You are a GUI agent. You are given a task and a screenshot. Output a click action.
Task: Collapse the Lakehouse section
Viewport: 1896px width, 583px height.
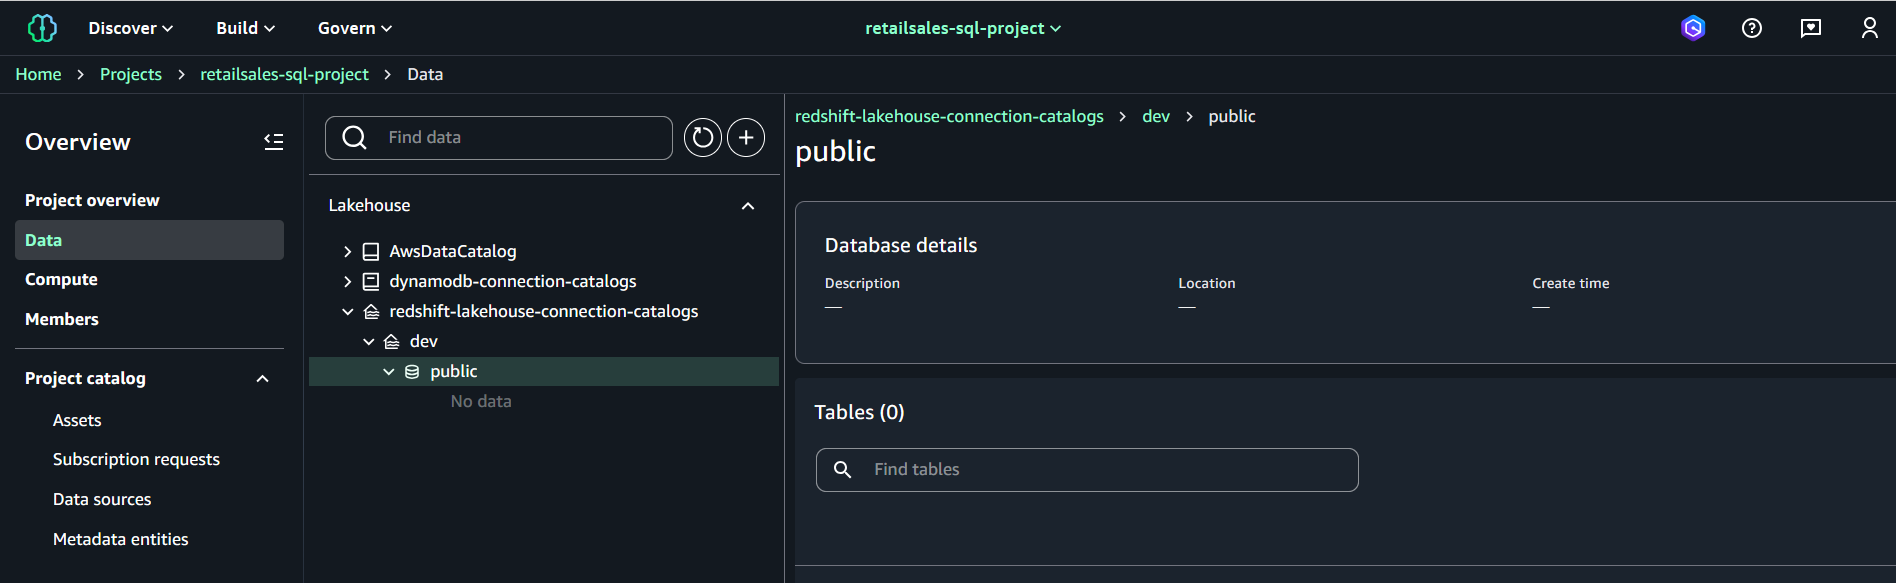(x=747, y=206)
